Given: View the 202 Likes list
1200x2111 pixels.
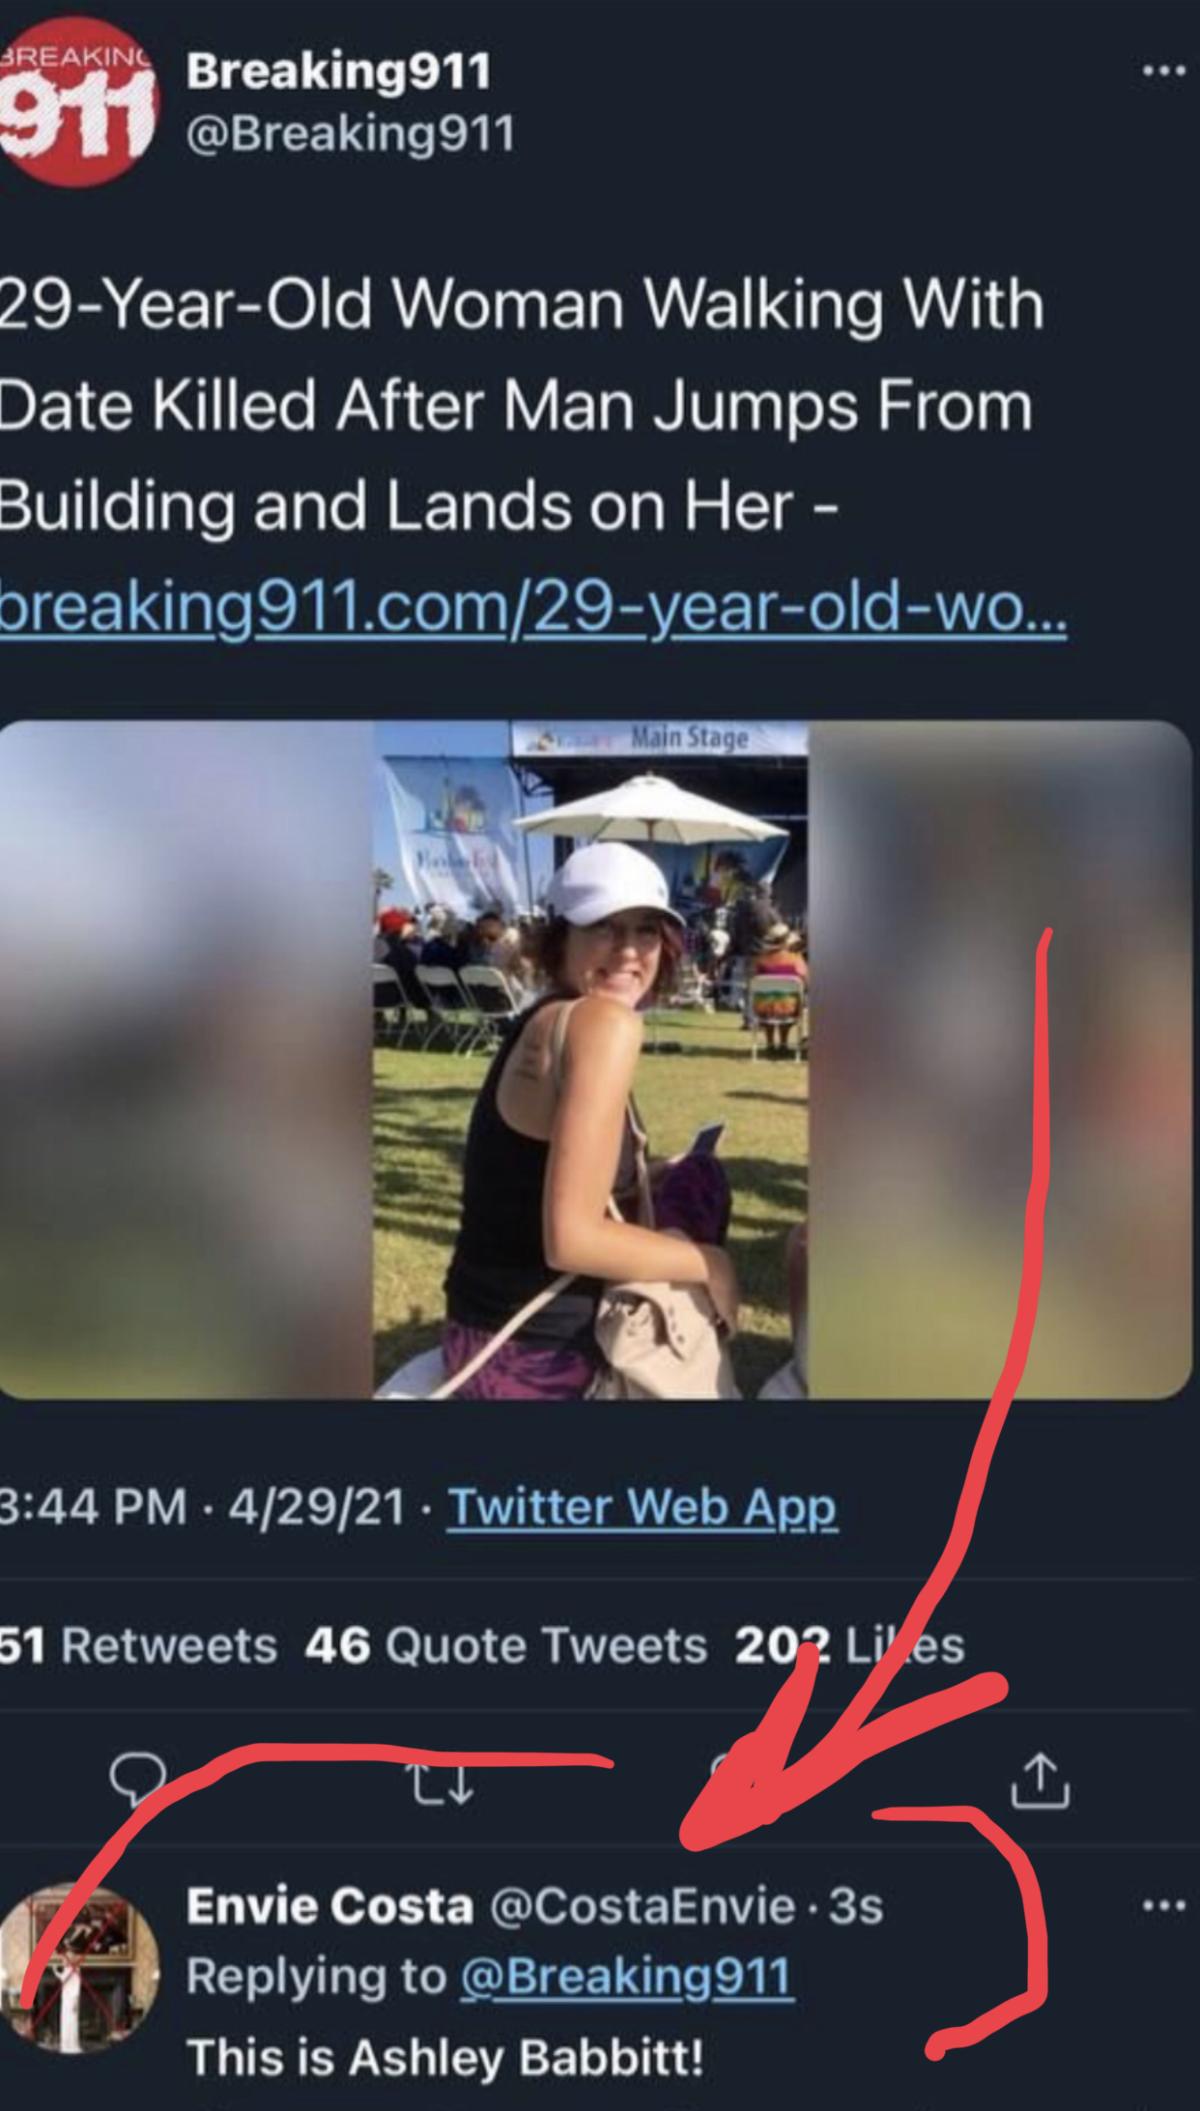Looking at the screenshot, I should (x=850, y=1644).
